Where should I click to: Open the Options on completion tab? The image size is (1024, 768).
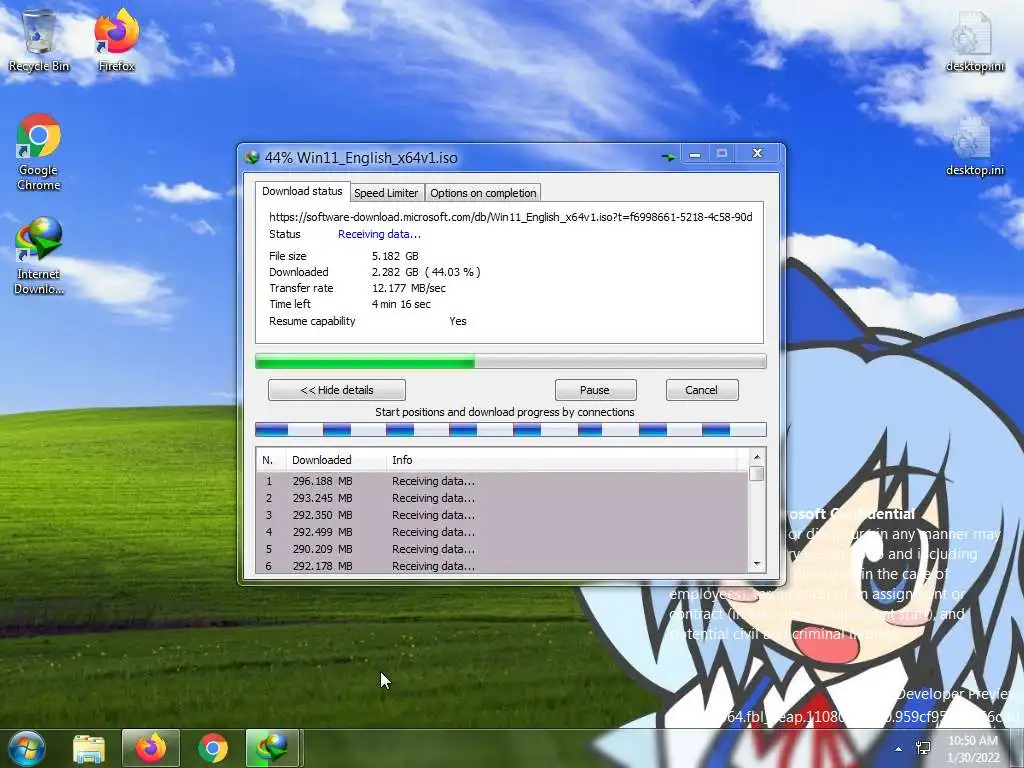(483, 193)
